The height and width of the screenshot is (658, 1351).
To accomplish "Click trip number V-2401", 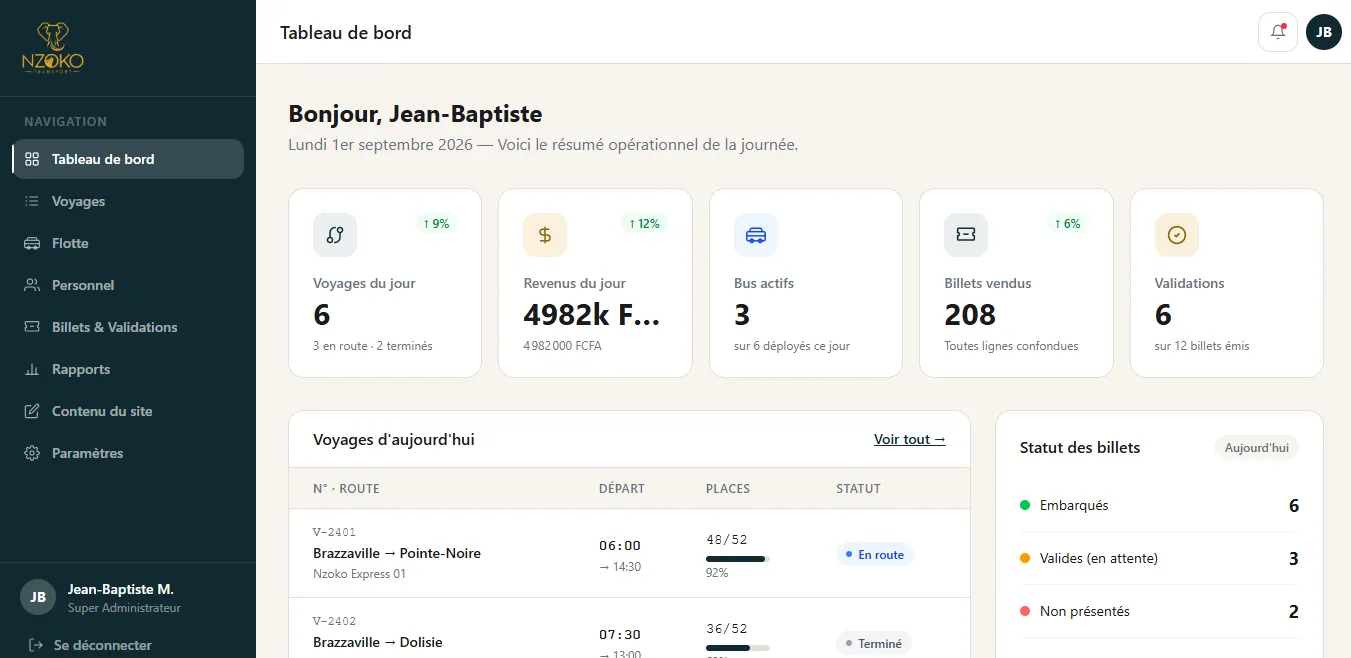I will 334,532.
